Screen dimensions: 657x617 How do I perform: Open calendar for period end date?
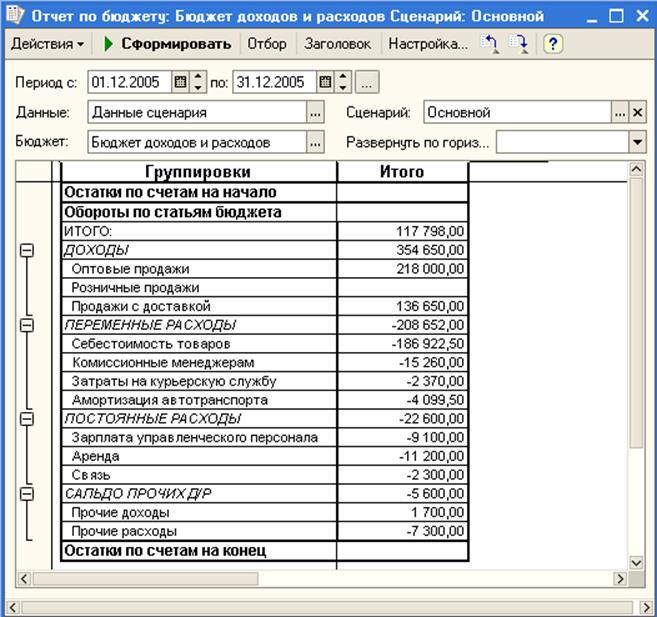click(x=325, y=82)
